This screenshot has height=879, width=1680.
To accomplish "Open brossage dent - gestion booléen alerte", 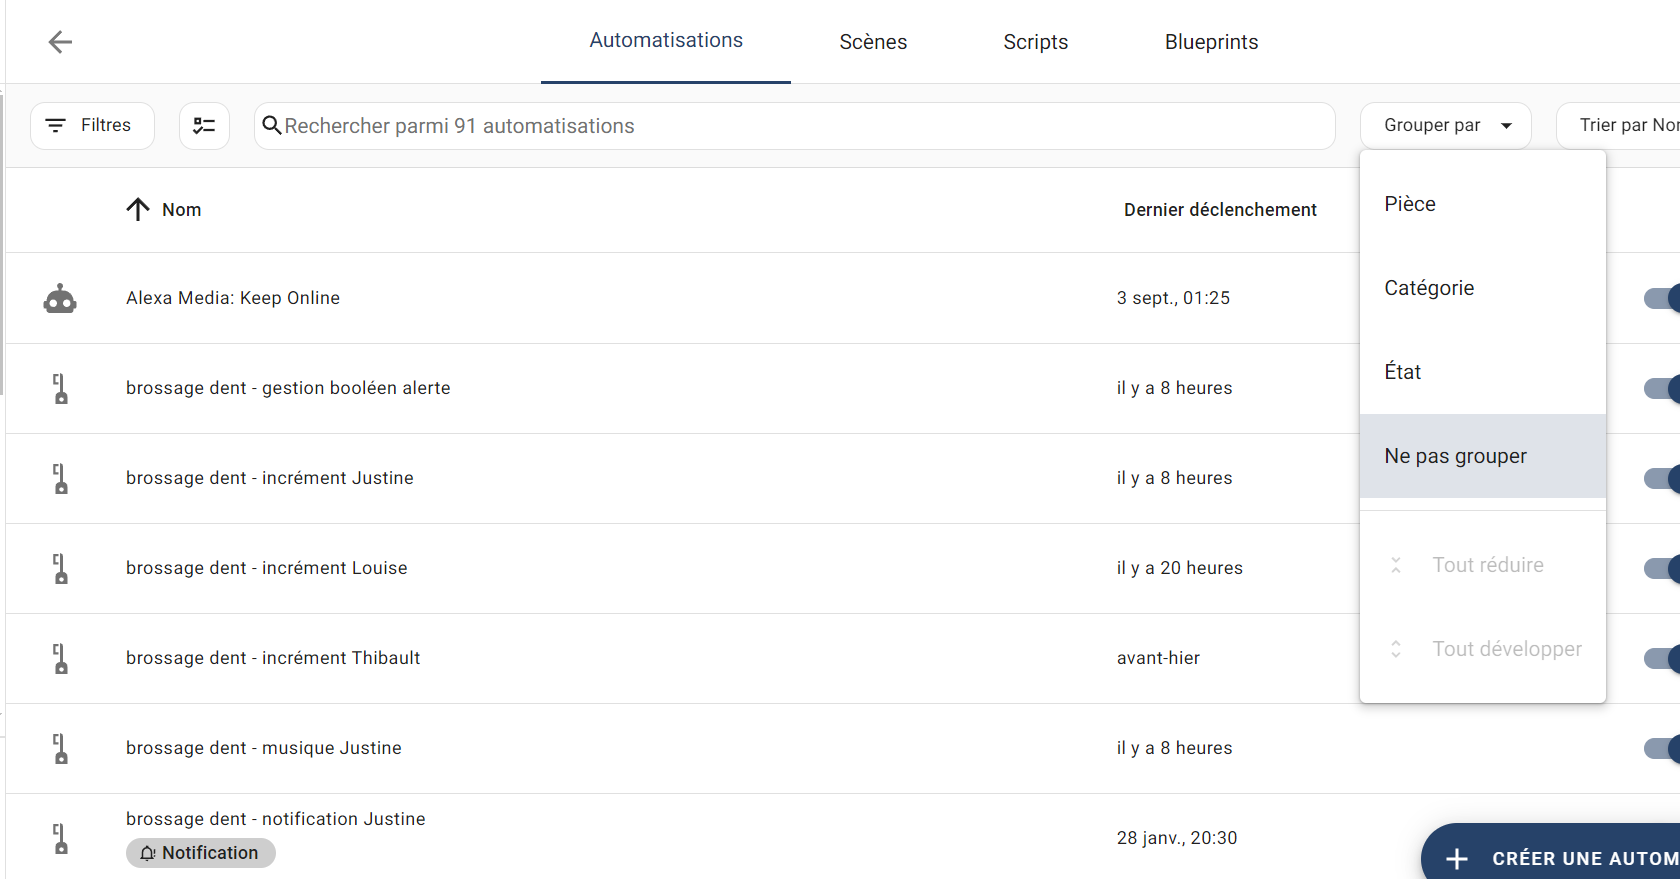I will pyautogui.click(x=288, y=388).
